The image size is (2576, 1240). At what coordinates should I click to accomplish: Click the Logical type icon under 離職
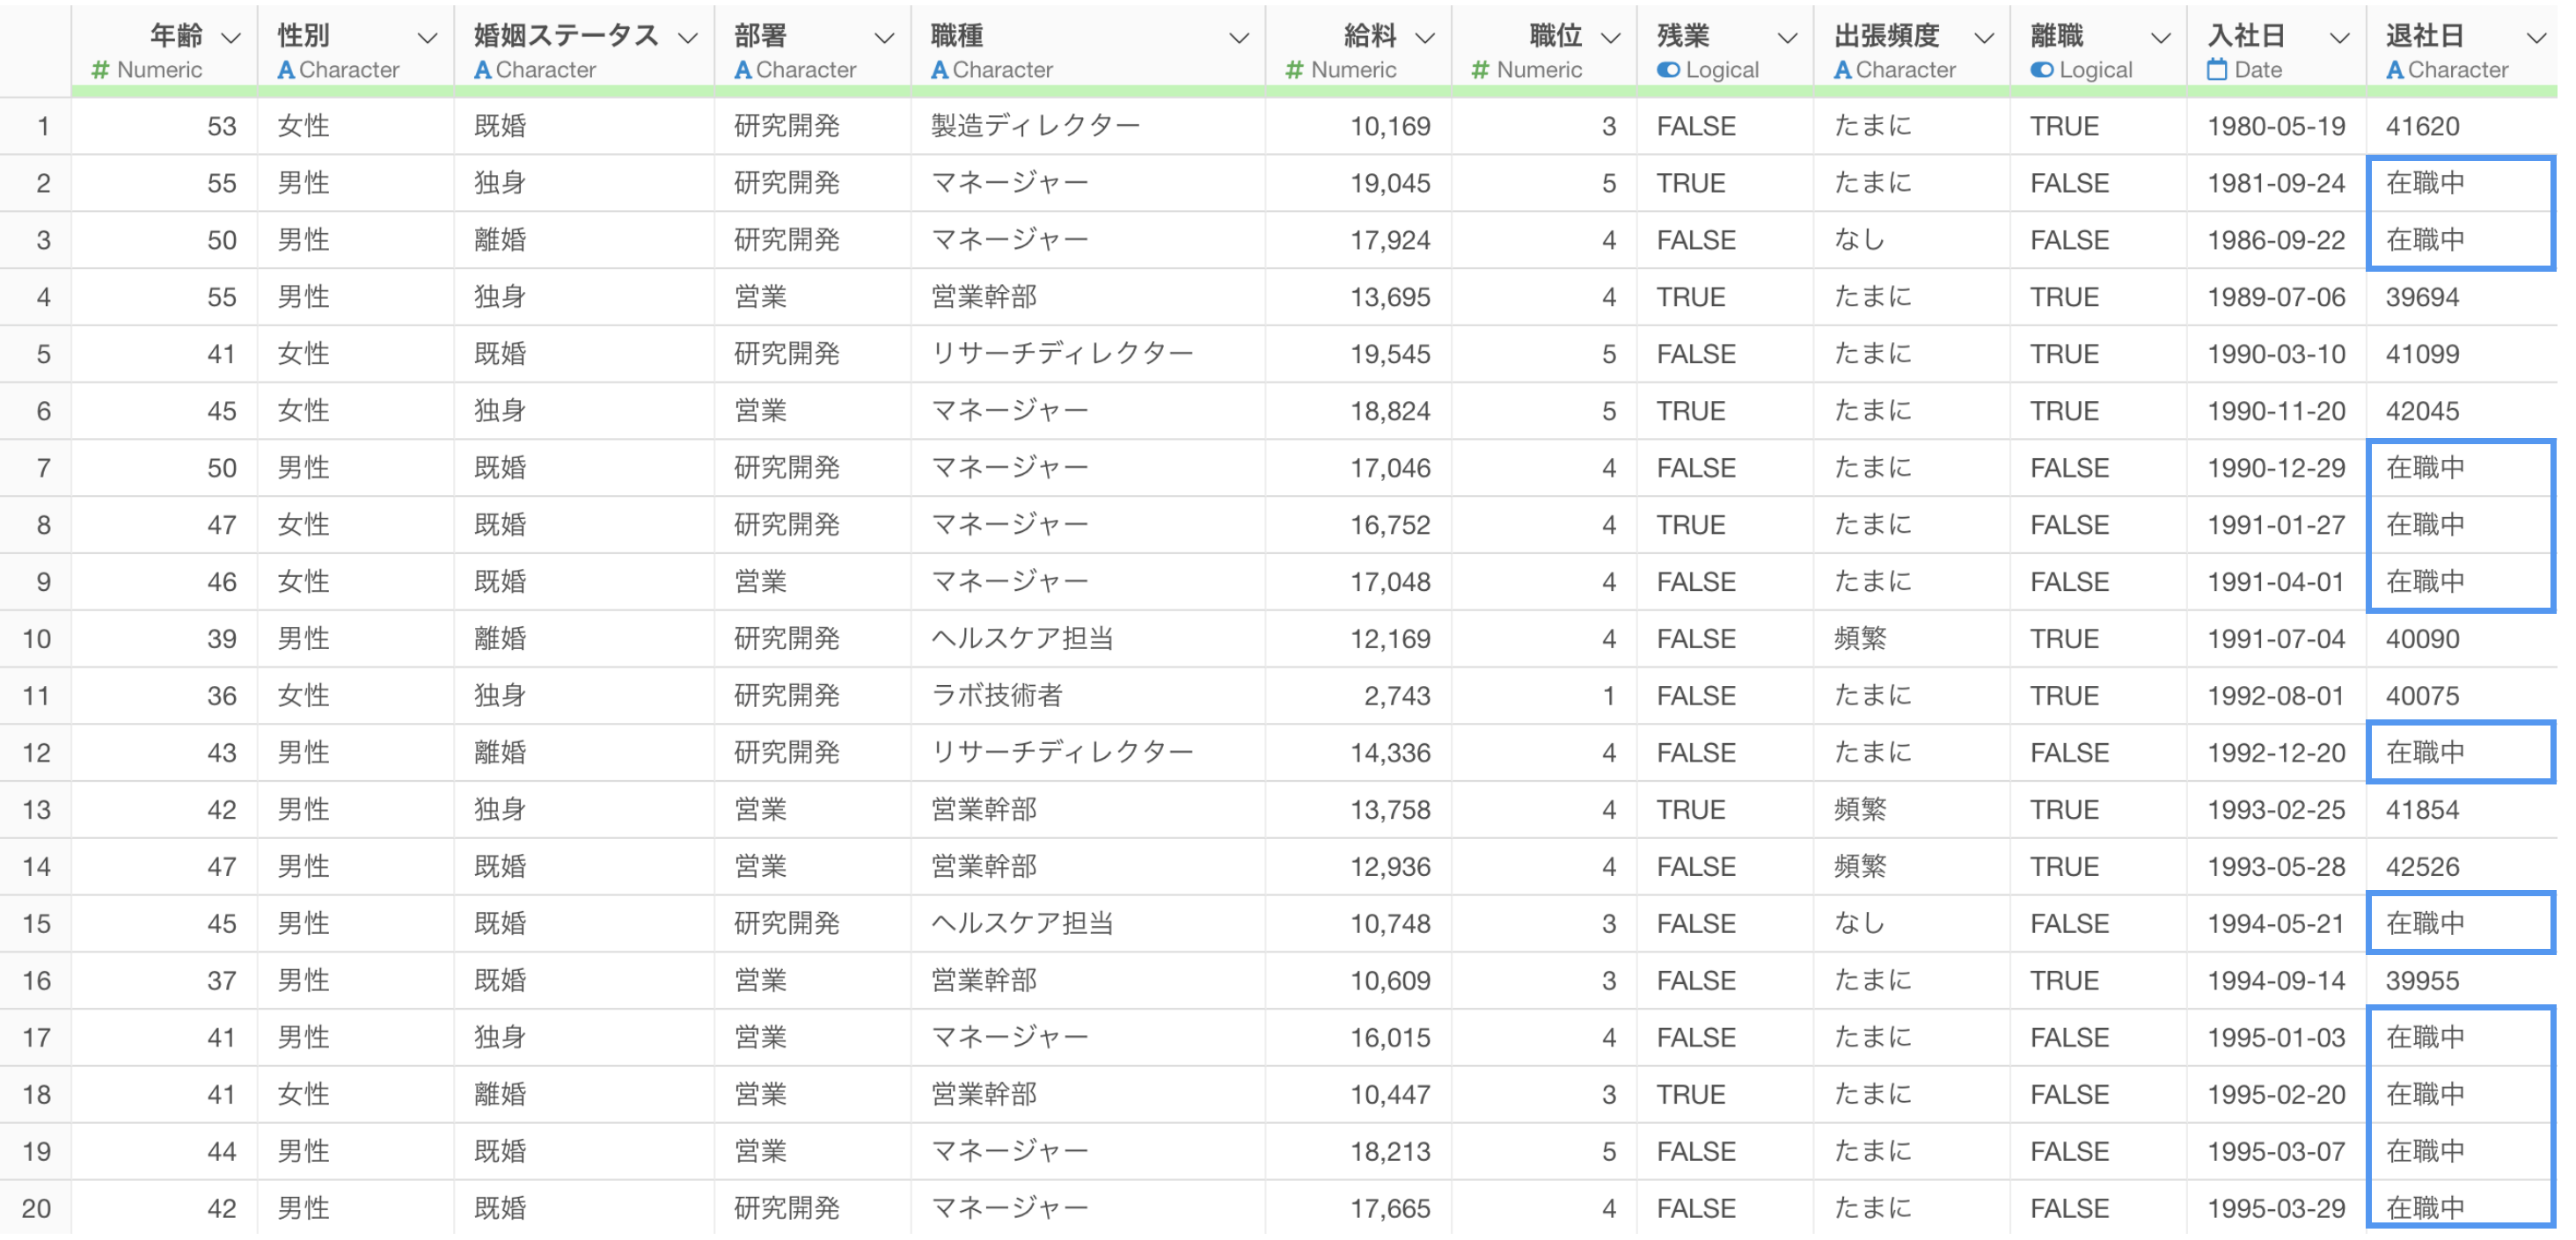click(x=2042, y=70)
